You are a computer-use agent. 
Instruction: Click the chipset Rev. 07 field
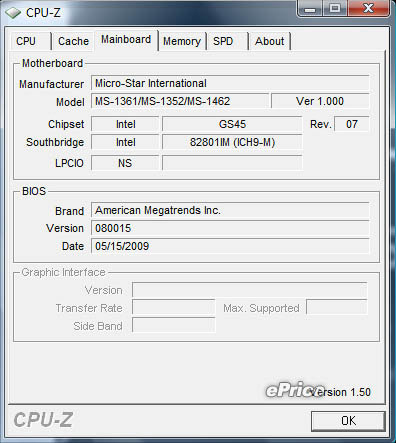(x=352, y=124)
